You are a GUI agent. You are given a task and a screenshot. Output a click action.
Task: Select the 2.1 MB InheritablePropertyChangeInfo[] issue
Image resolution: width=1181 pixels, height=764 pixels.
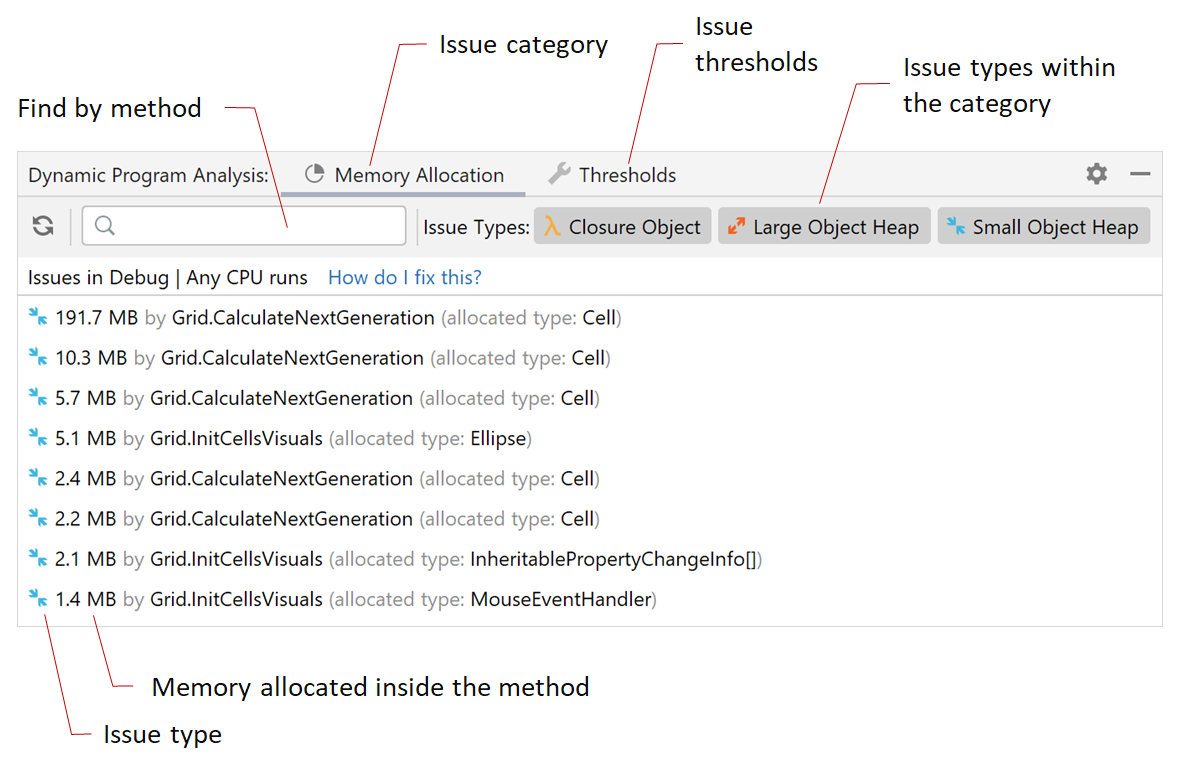[x=395, y=559]
